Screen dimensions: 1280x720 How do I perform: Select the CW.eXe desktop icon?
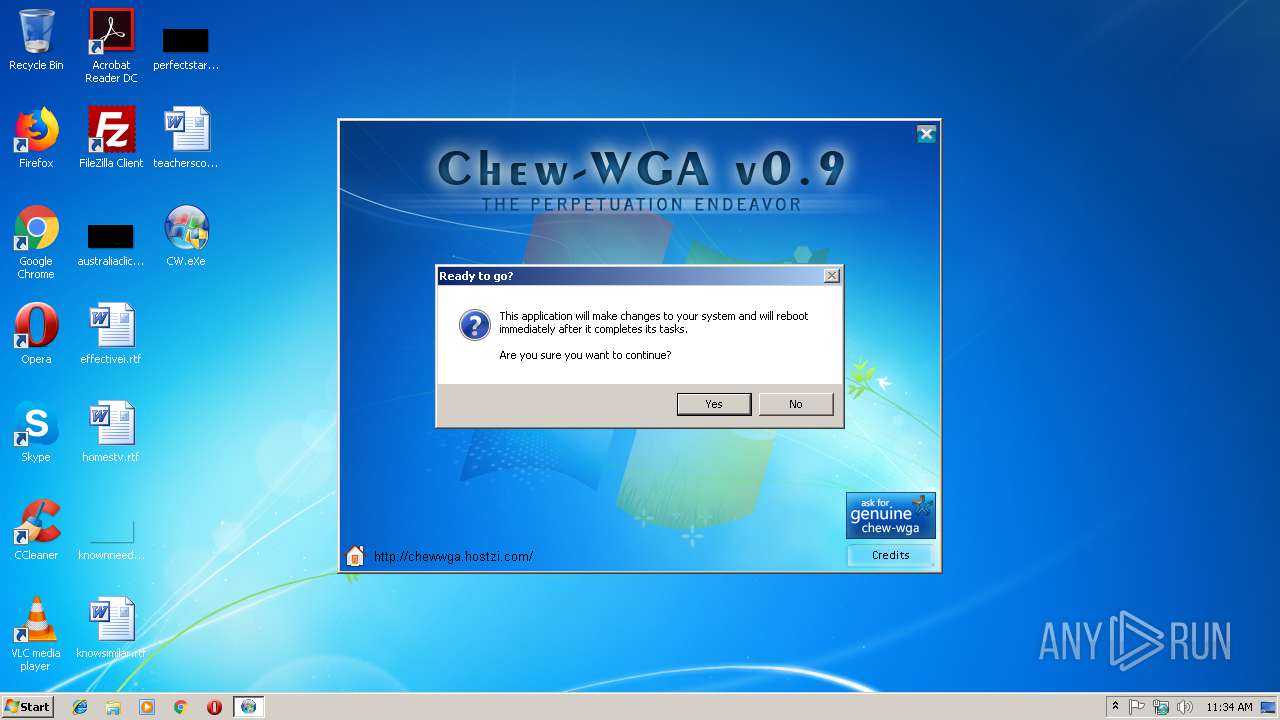point(186,236)
